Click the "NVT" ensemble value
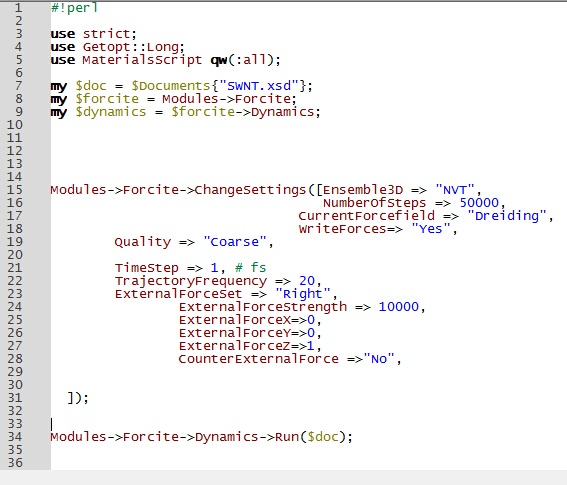 tap(455, 190)
